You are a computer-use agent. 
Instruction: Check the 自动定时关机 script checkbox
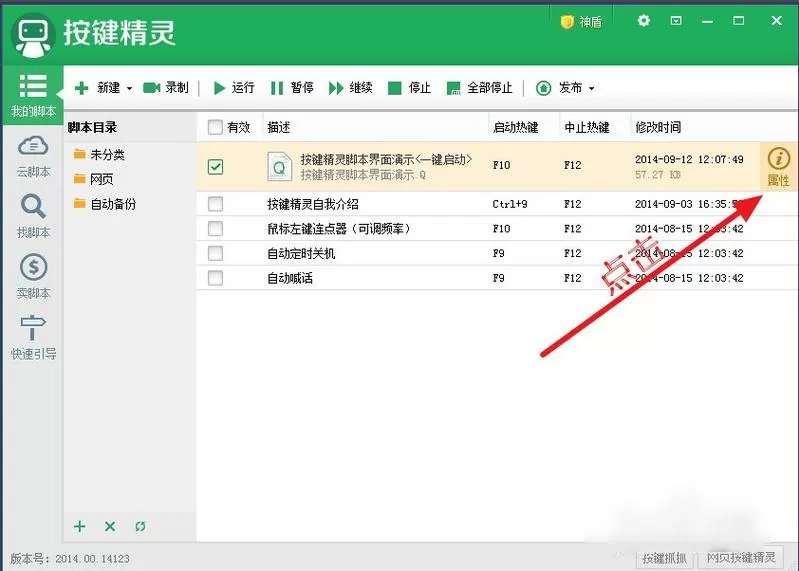pos(215,253)
